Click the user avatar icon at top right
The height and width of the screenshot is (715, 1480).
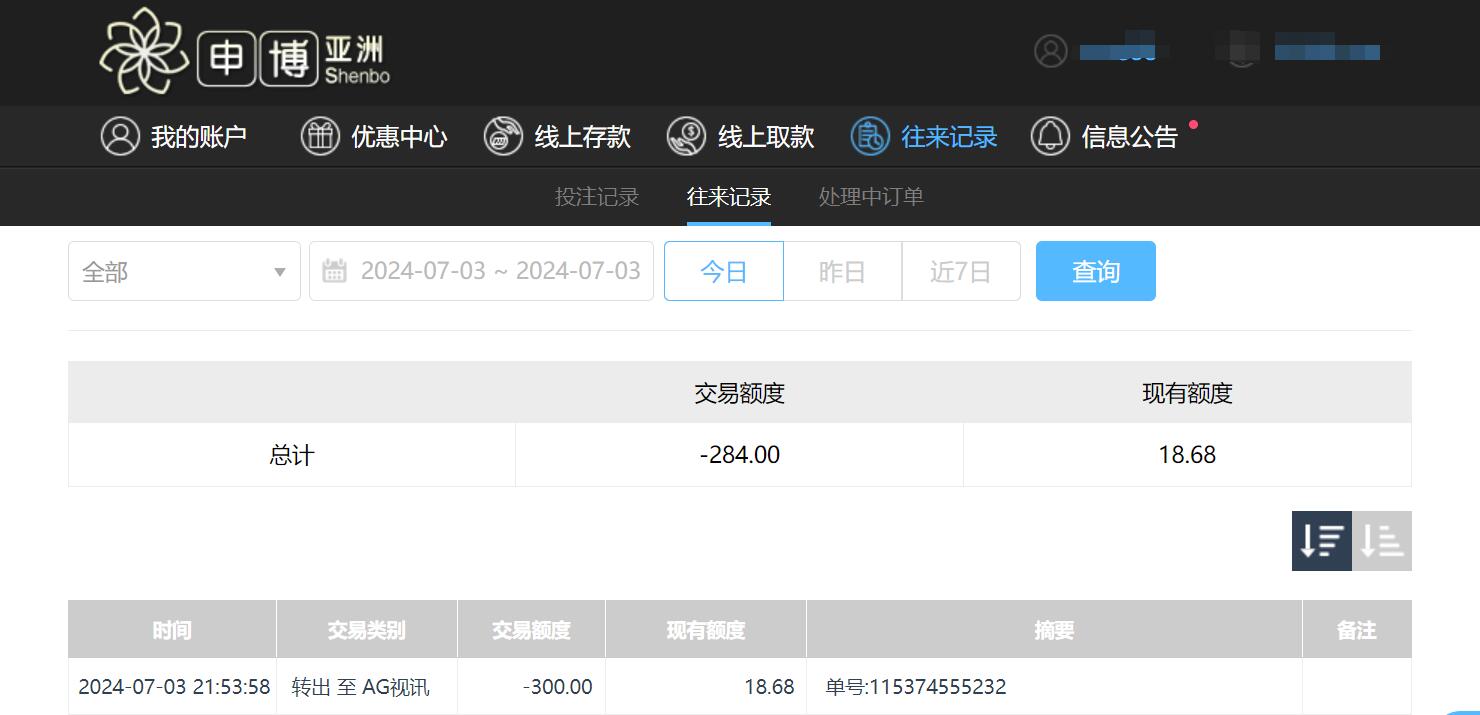(x=1049, y=51)
